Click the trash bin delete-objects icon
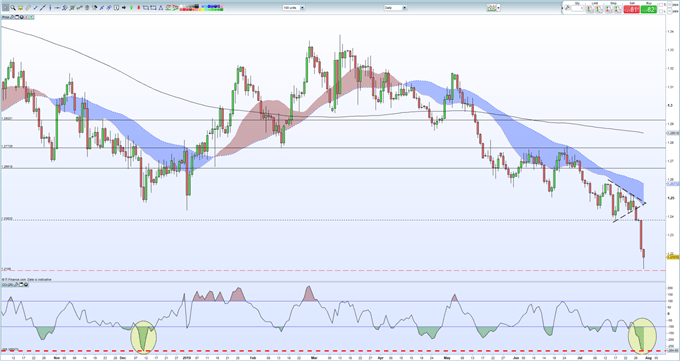Viewport: 680px width, 361px height. pyautogui.click(x=87, y=7)
